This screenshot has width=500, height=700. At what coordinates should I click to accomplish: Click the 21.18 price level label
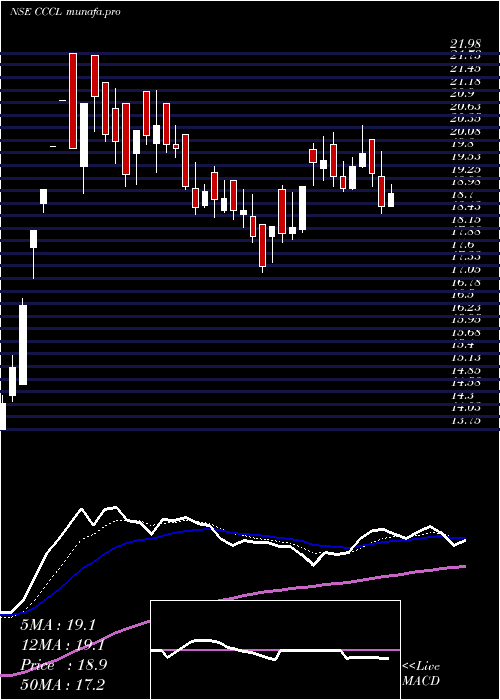465,82
